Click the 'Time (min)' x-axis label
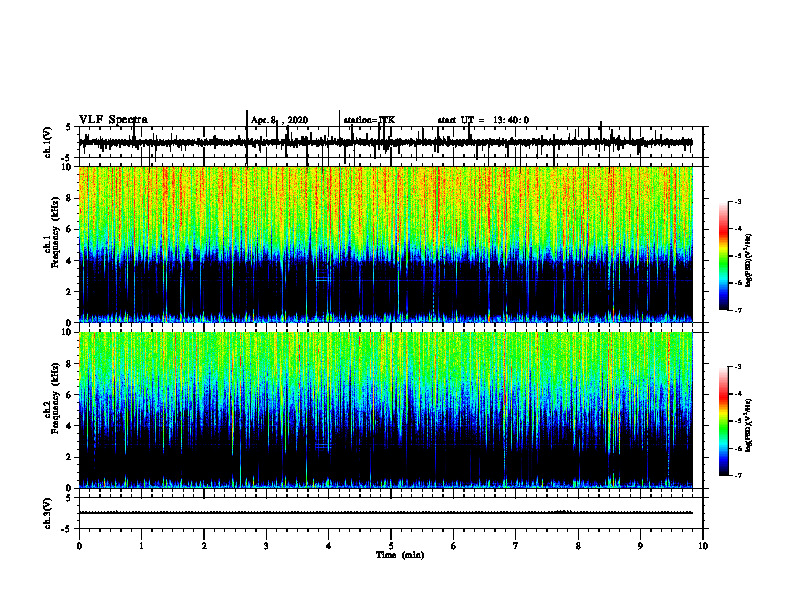This screenshot has width=792, height=612. coord(400,555)
